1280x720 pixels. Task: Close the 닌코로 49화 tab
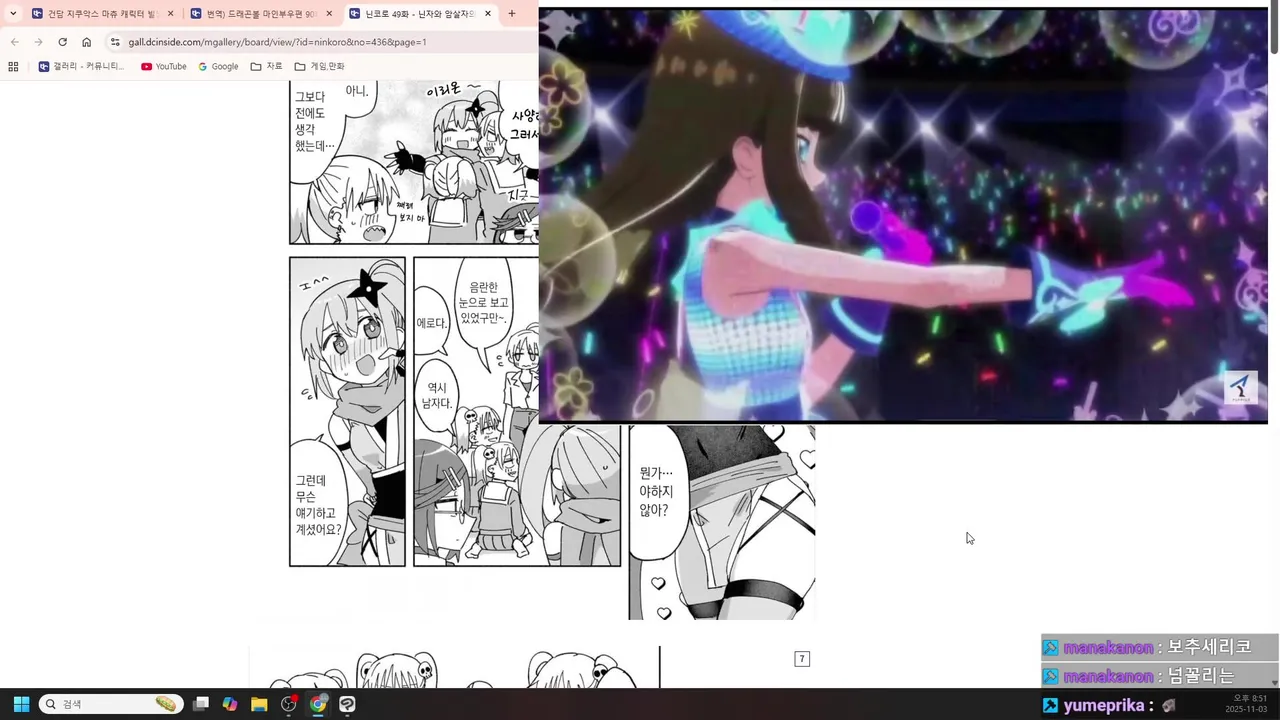tap(487, 14)
